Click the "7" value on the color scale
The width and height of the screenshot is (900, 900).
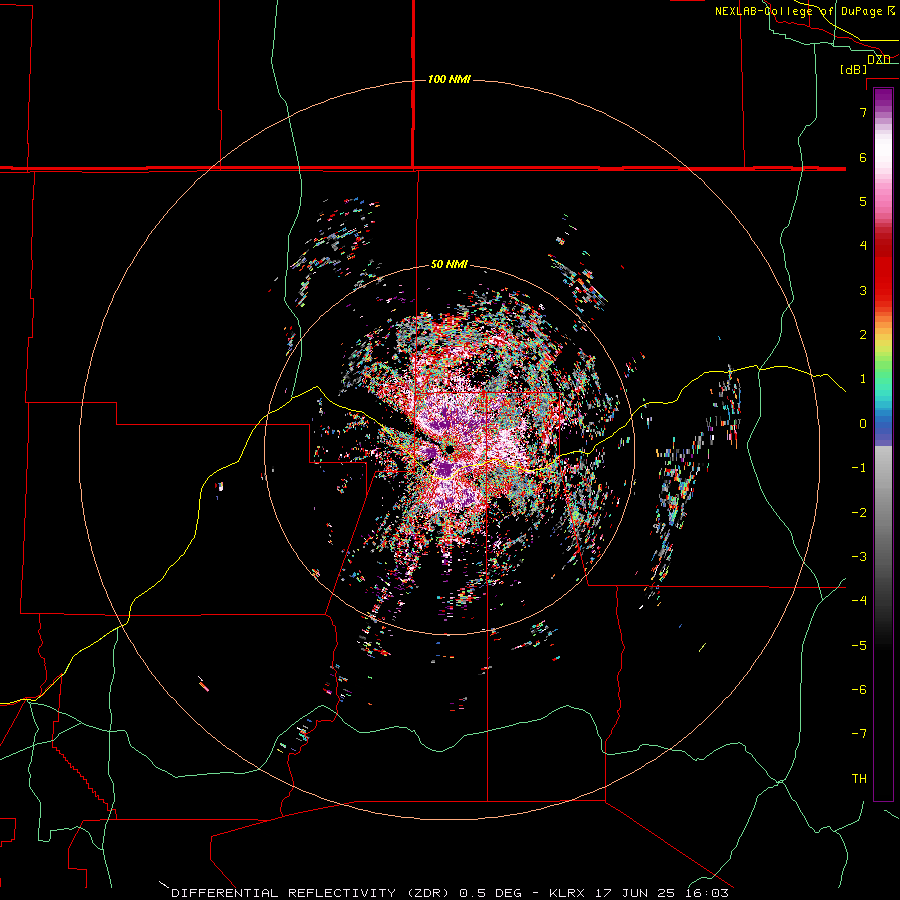click(x=863, y=112)
